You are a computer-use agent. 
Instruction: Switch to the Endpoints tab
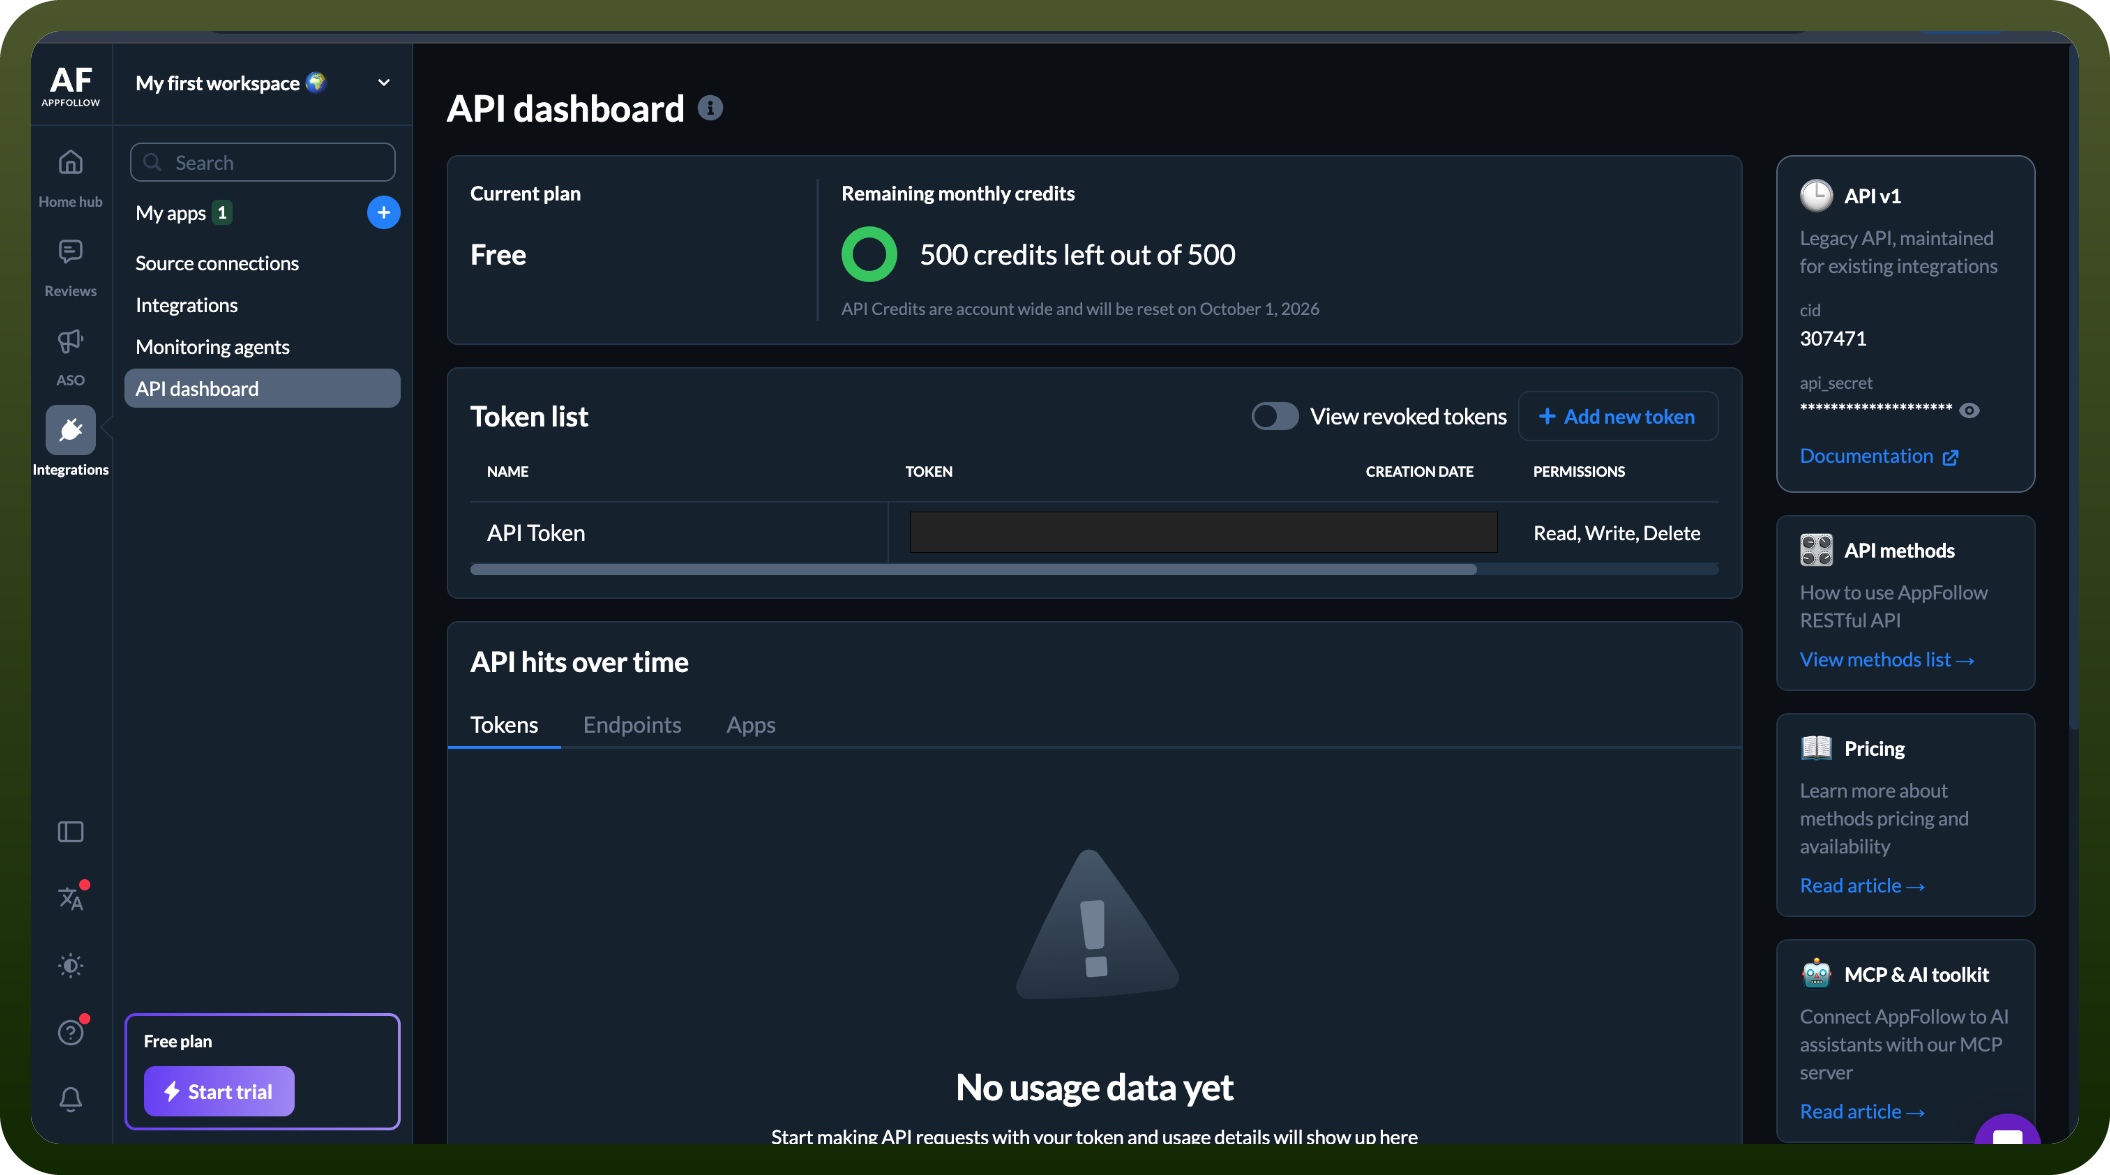pos(632,725)
